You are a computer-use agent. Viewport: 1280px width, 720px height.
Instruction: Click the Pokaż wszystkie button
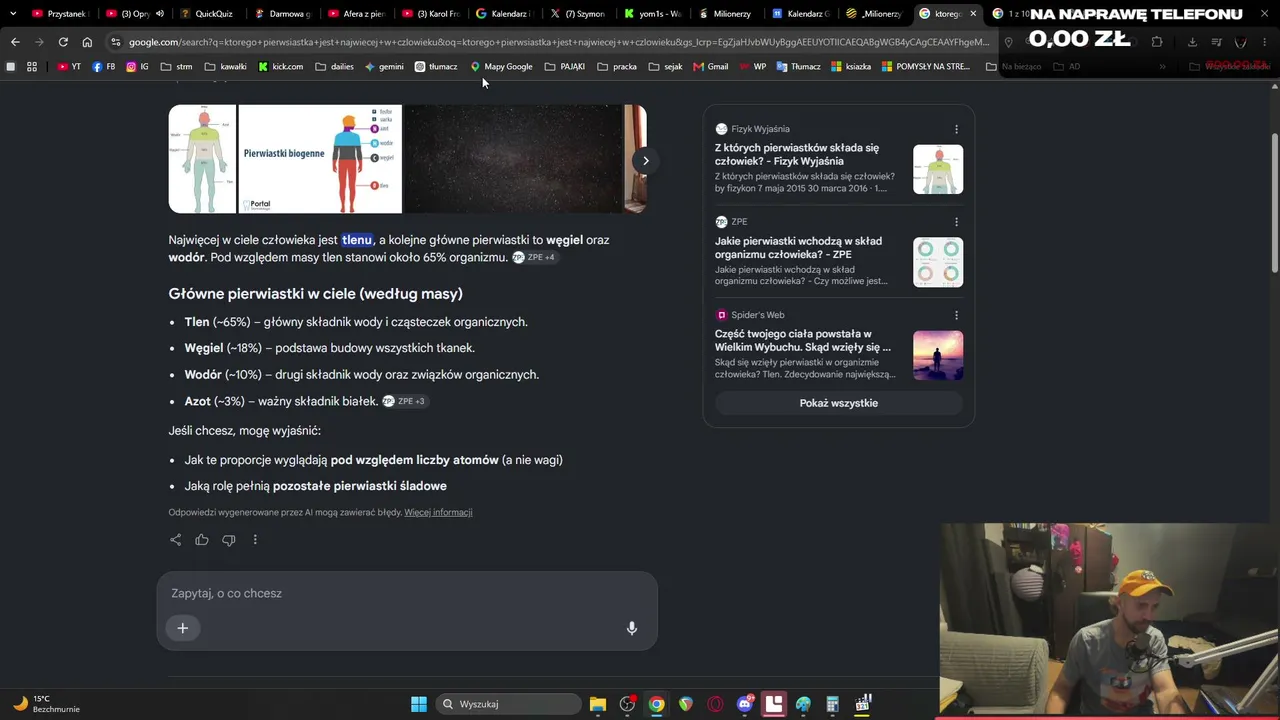tap(839, 403)
